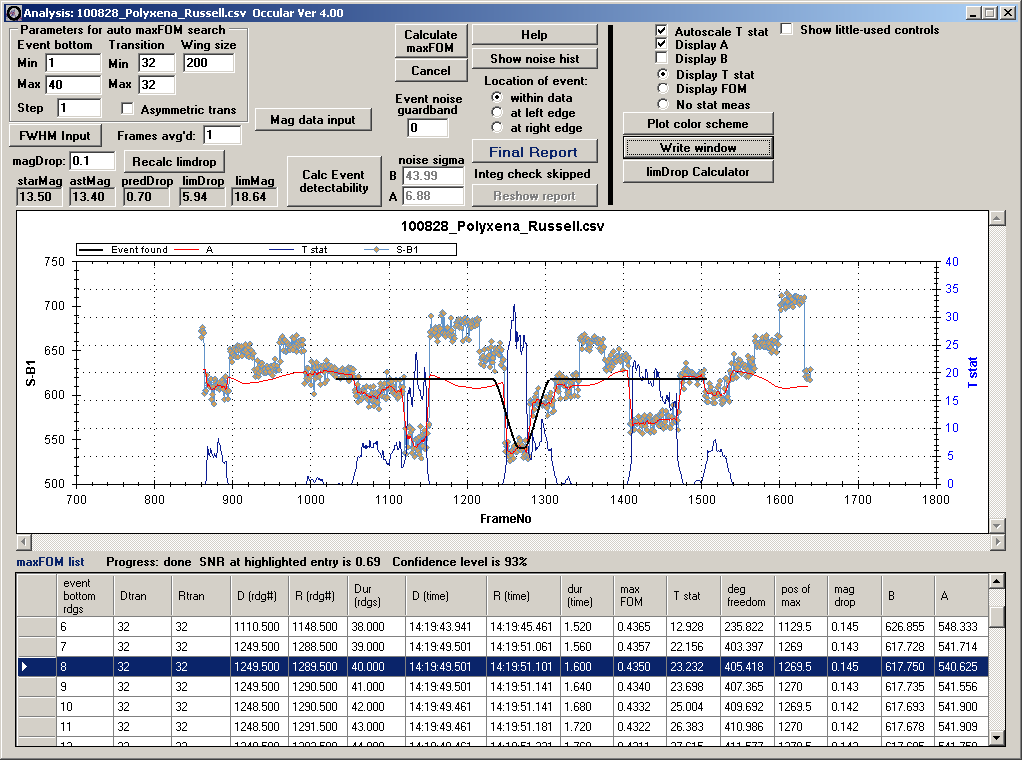Click the maxFOM table scrollbar down arrow
The image size is (1022, 760).
996,738
